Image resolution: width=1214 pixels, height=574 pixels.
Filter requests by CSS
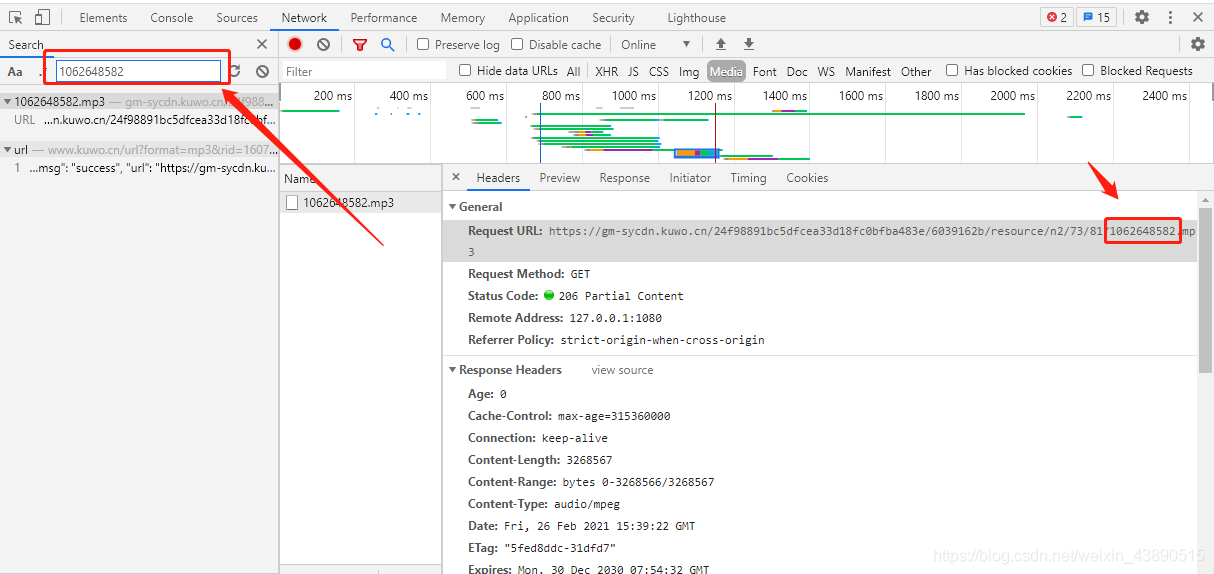coord(659,71)
